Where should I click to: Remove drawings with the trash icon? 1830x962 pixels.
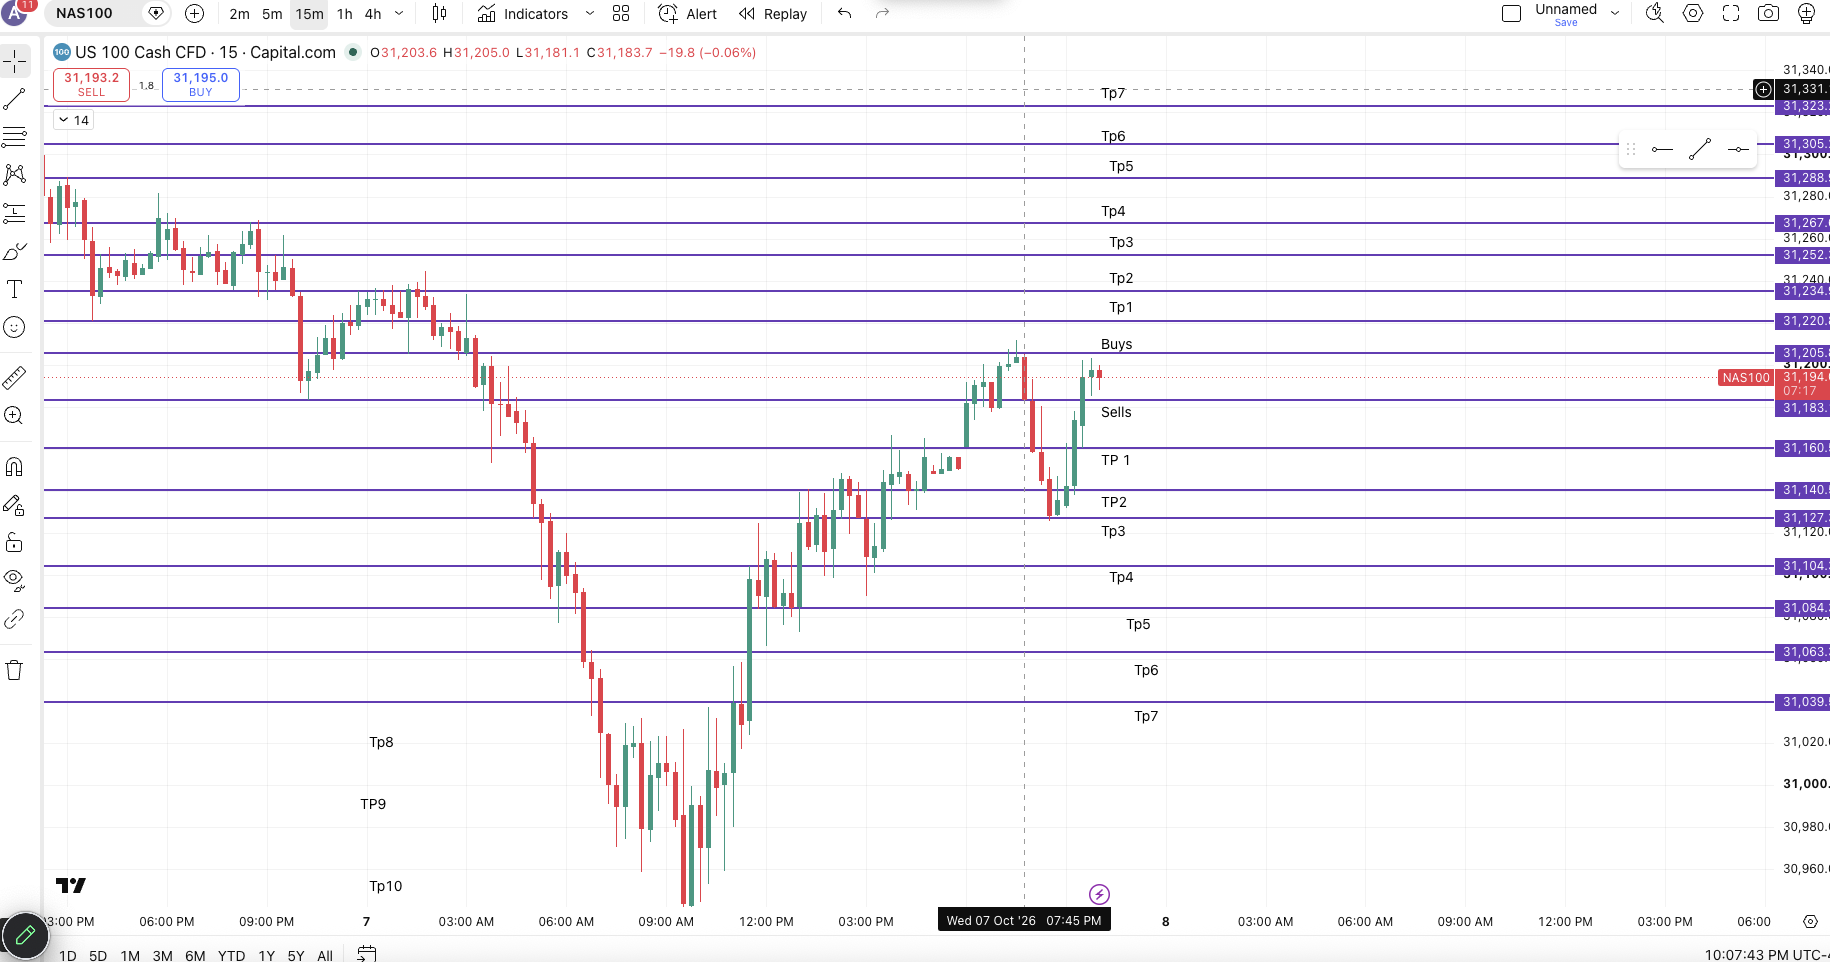15,670
